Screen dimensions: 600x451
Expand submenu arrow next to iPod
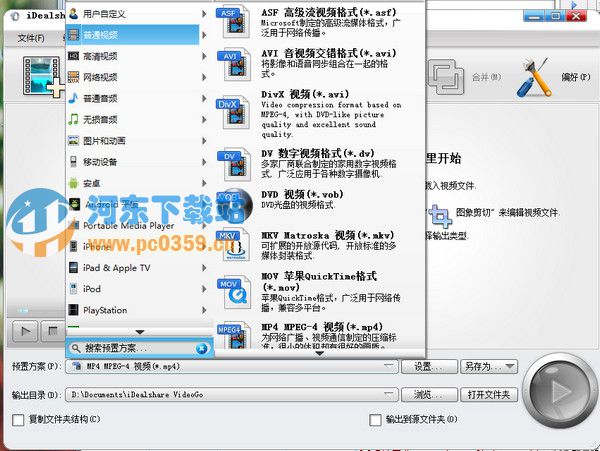(x=204, y=289)
